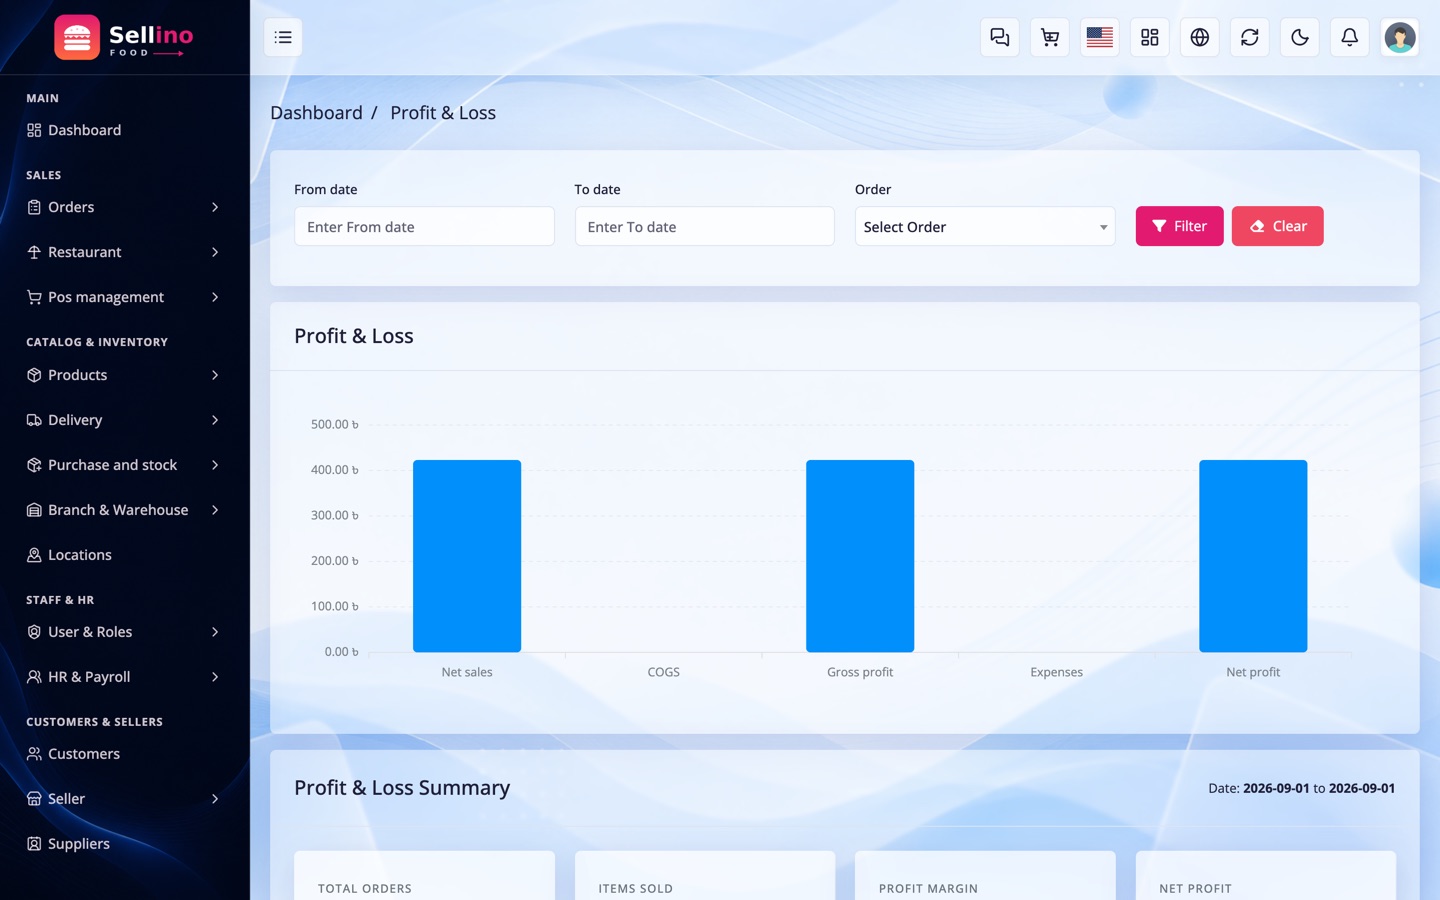Focus the To date field
Image resolution: width=1440 pixels, height=900 pixels.
click(x=704, y=227)
